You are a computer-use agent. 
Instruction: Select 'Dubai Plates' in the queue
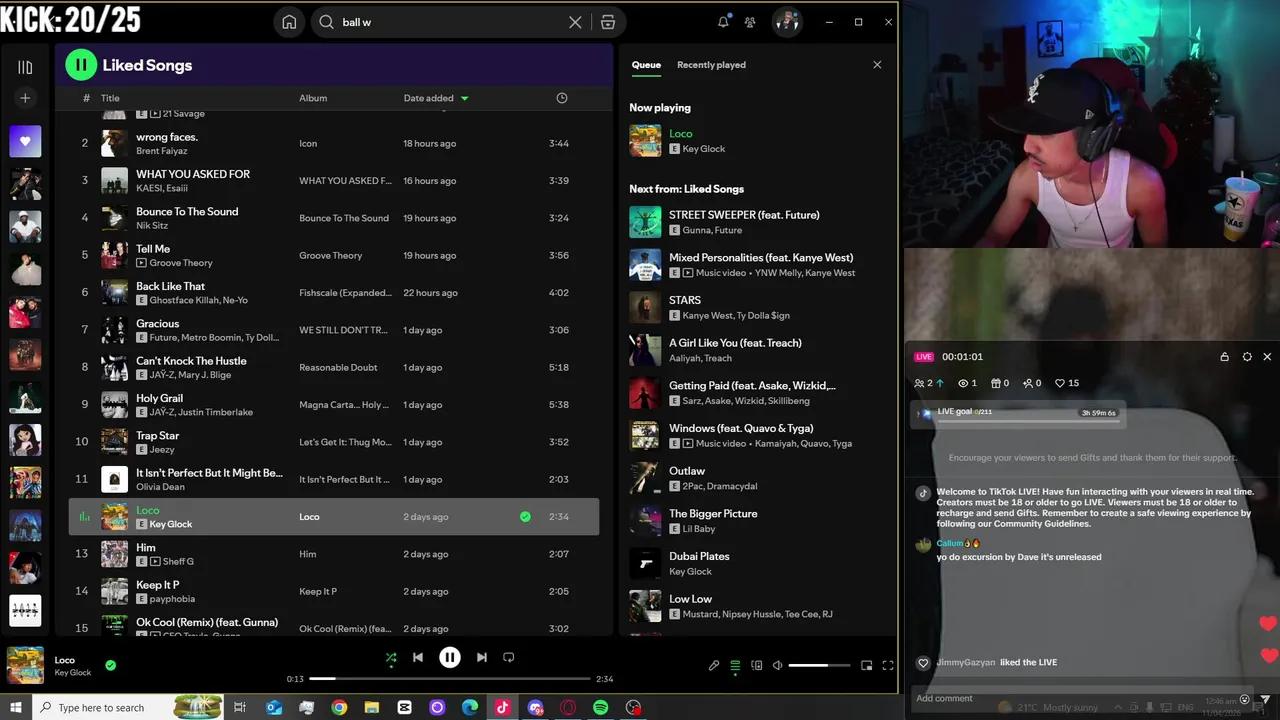758,563
